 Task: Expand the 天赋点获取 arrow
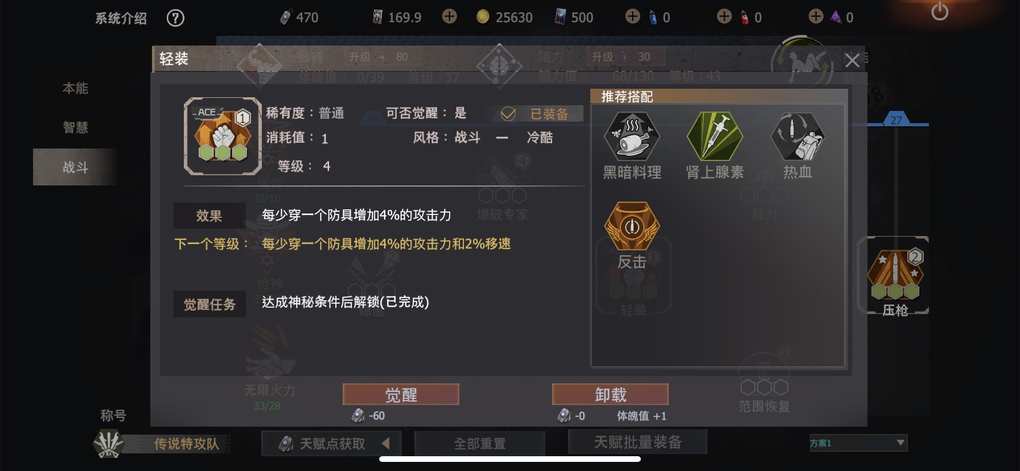[x=386, y=444]
